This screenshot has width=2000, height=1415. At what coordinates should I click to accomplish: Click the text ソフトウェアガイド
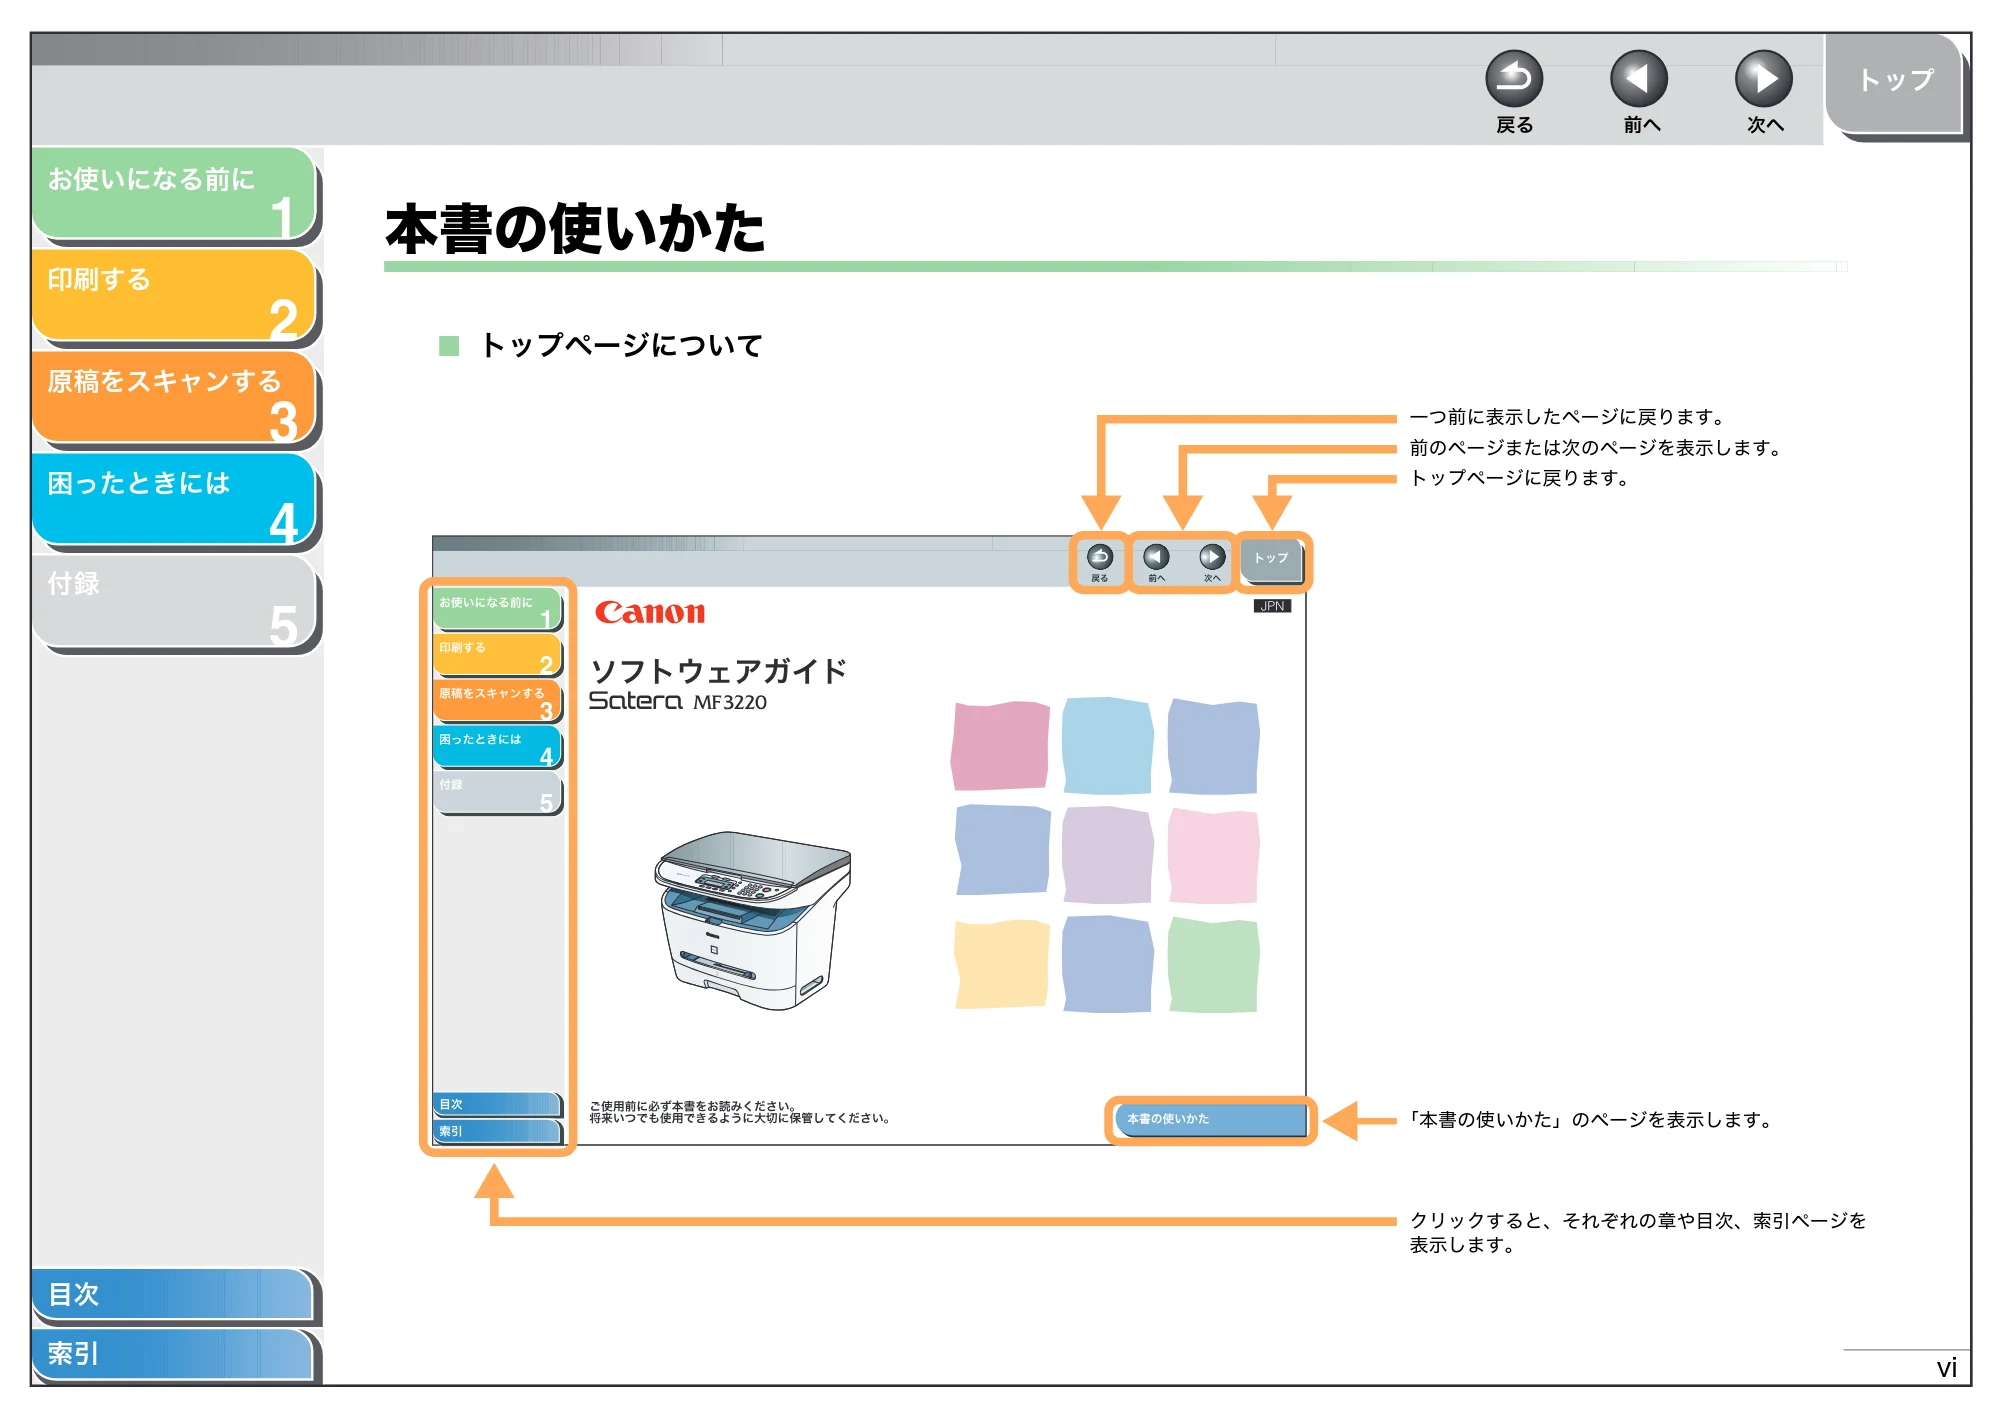719,670
